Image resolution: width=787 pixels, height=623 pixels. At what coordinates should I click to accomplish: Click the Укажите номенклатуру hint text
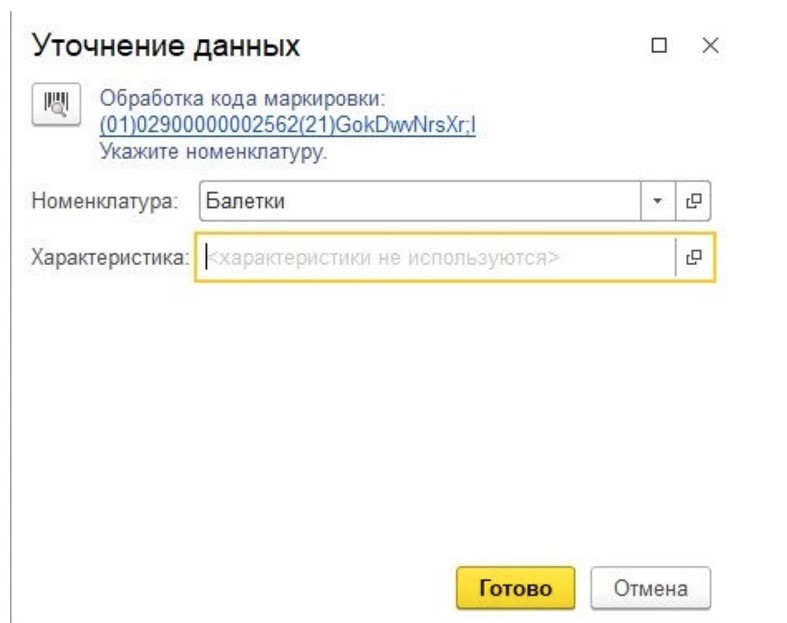click(214, 153)
